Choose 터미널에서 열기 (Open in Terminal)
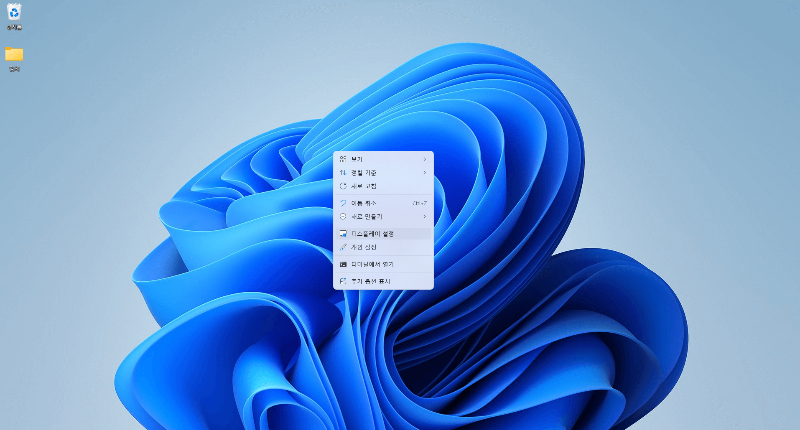This screenshot has height=430, width=800. tap(383, 264)
